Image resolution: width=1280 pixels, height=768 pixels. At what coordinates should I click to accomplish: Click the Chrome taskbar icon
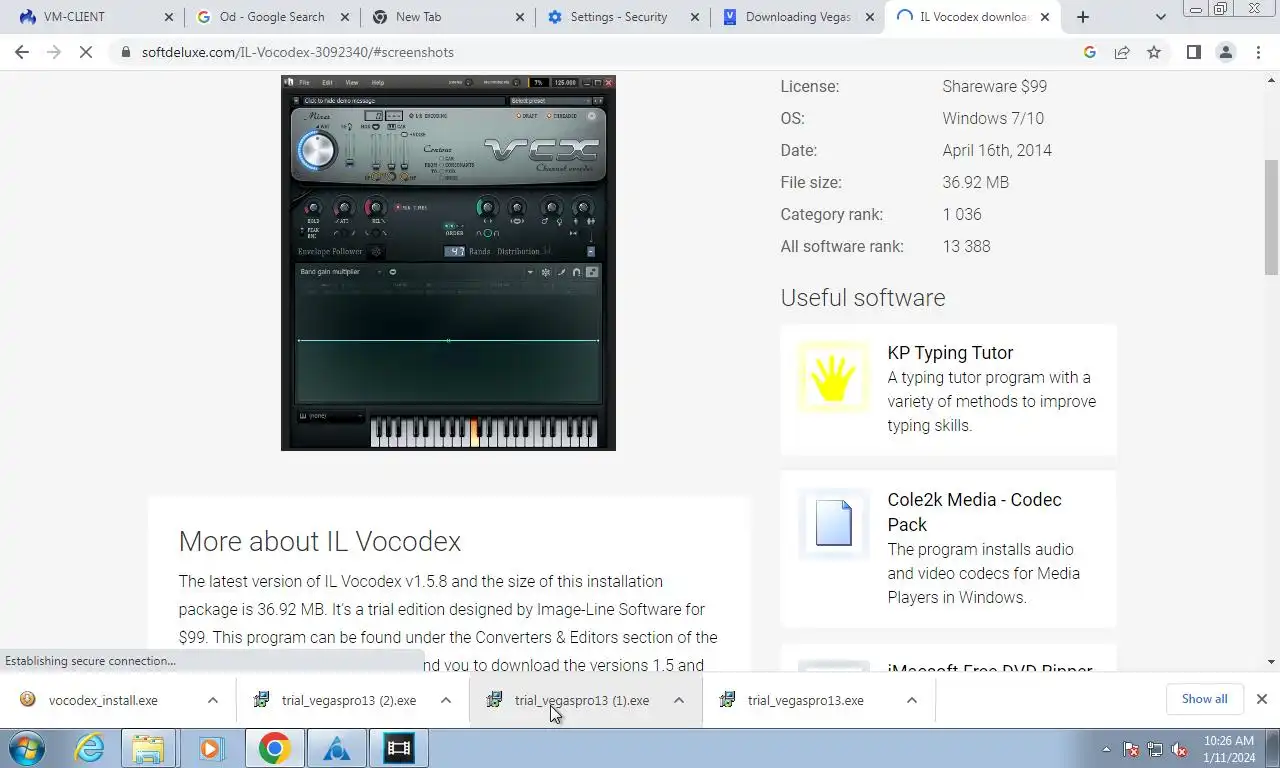274,748
